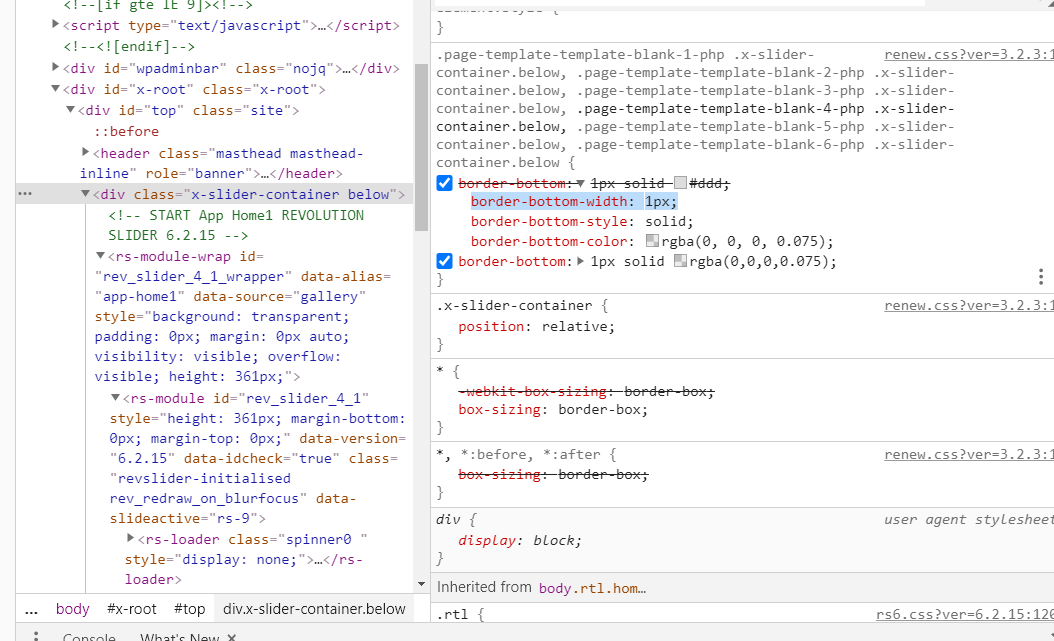Open border-bottom-color rgba swatch picker
Viewport: 1054px width, 641px height.
652,241
